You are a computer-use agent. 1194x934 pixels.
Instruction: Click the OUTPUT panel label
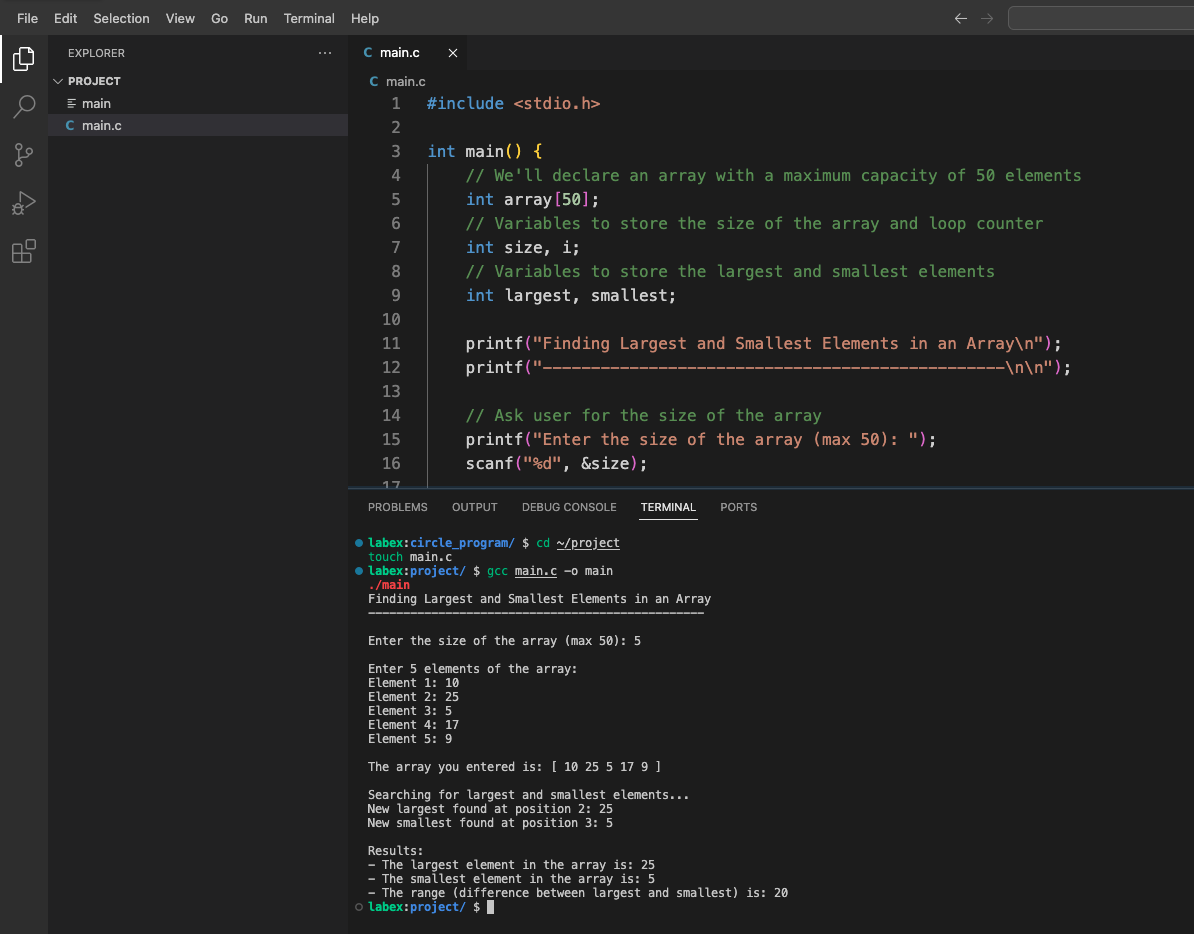point(474,507)
